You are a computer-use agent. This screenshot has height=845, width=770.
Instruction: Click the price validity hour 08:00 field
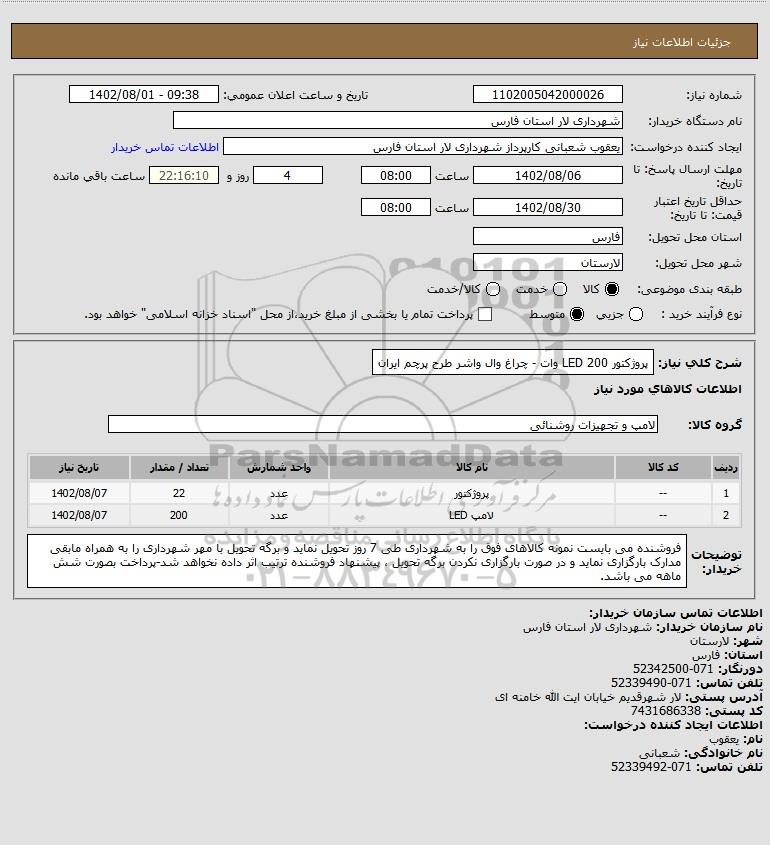pos(396,207)
